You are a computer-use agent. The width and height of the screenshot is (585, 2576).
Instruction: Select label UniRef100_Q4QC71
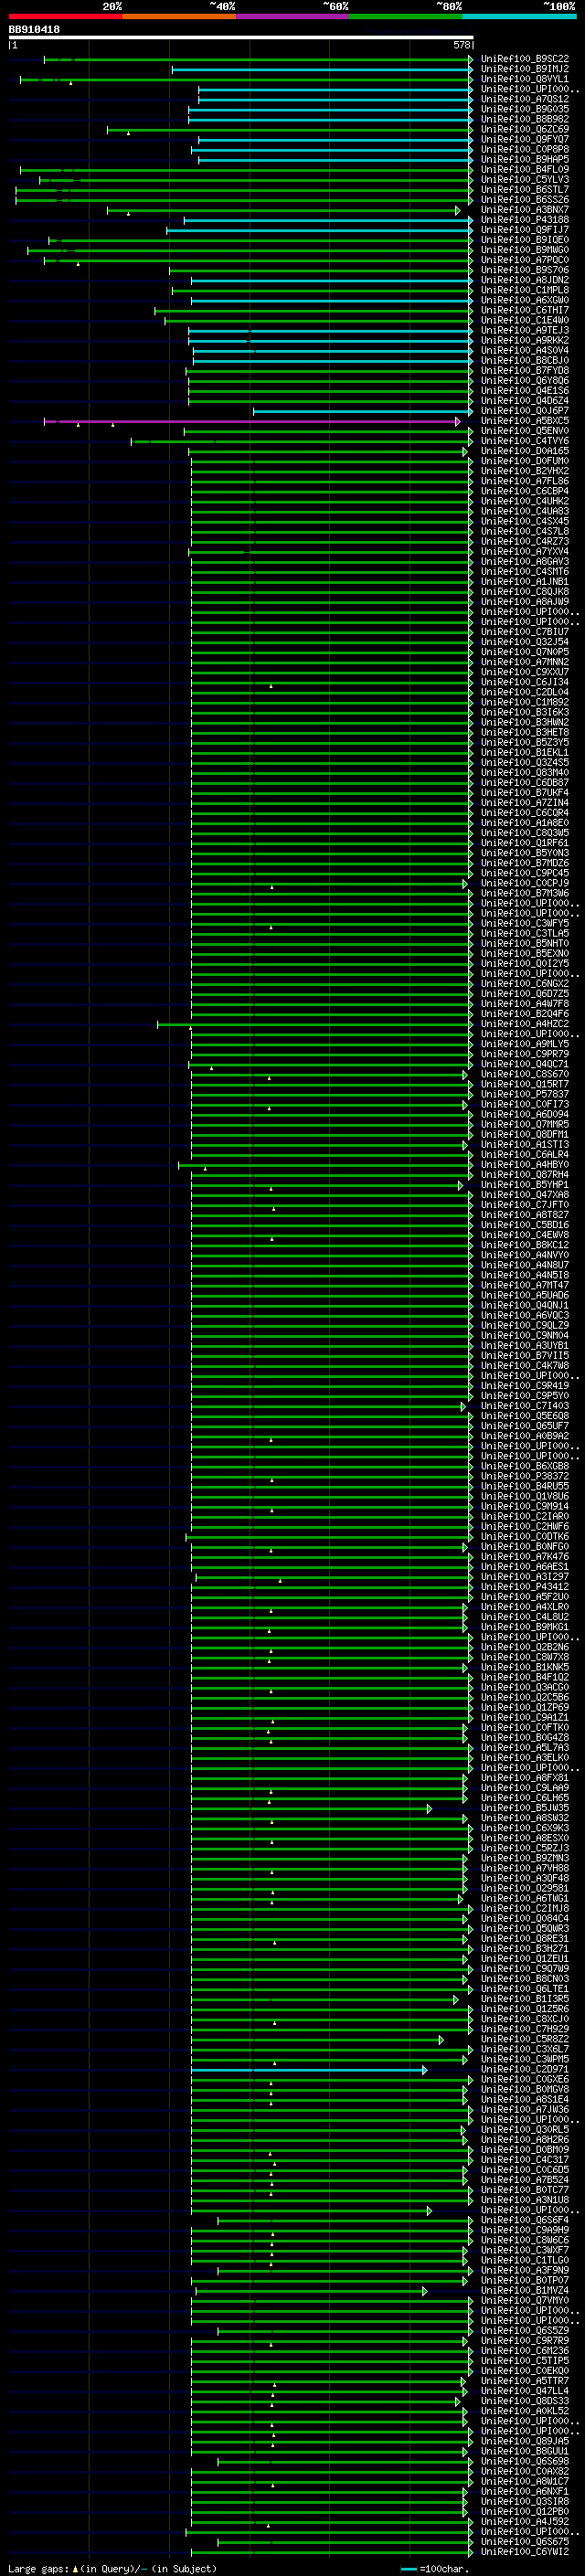[524, 1064]
